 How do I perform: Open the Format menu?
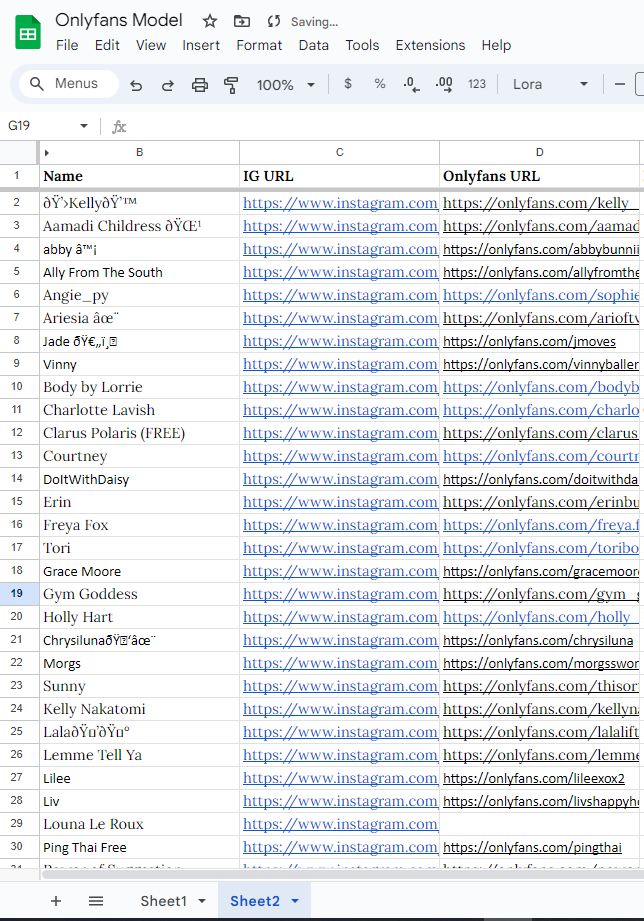[259, 45]
